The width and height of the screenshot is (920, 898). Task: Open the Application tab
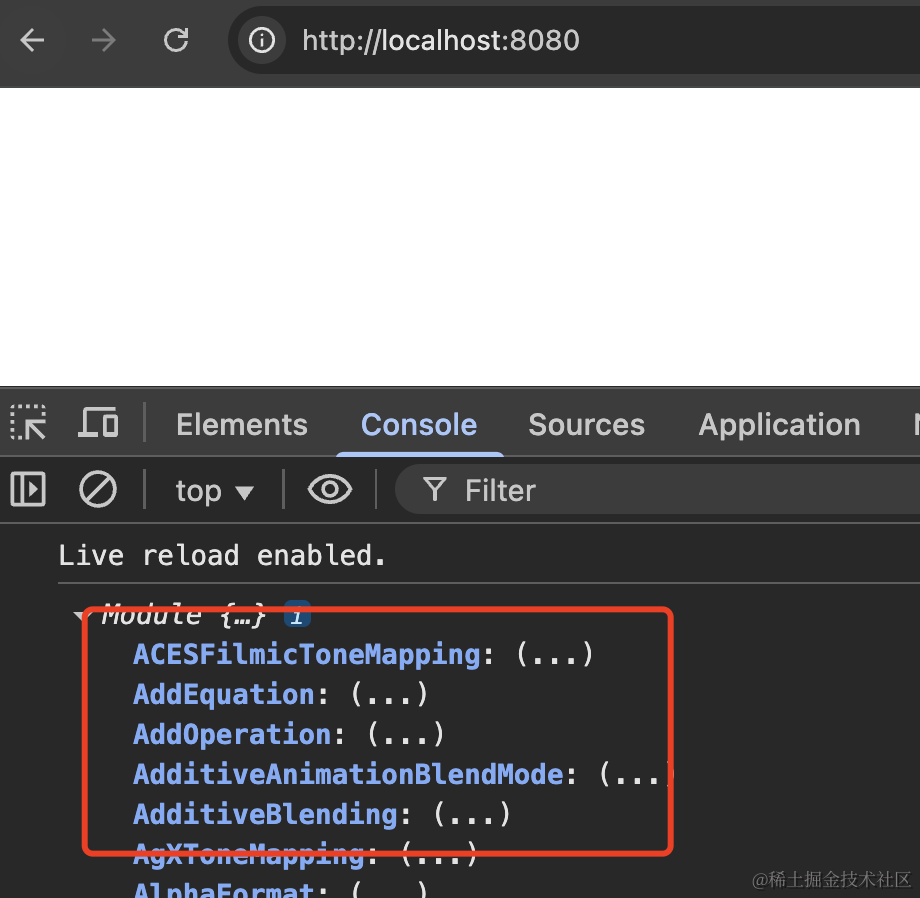pyautogui.click(x=779, y=425)
